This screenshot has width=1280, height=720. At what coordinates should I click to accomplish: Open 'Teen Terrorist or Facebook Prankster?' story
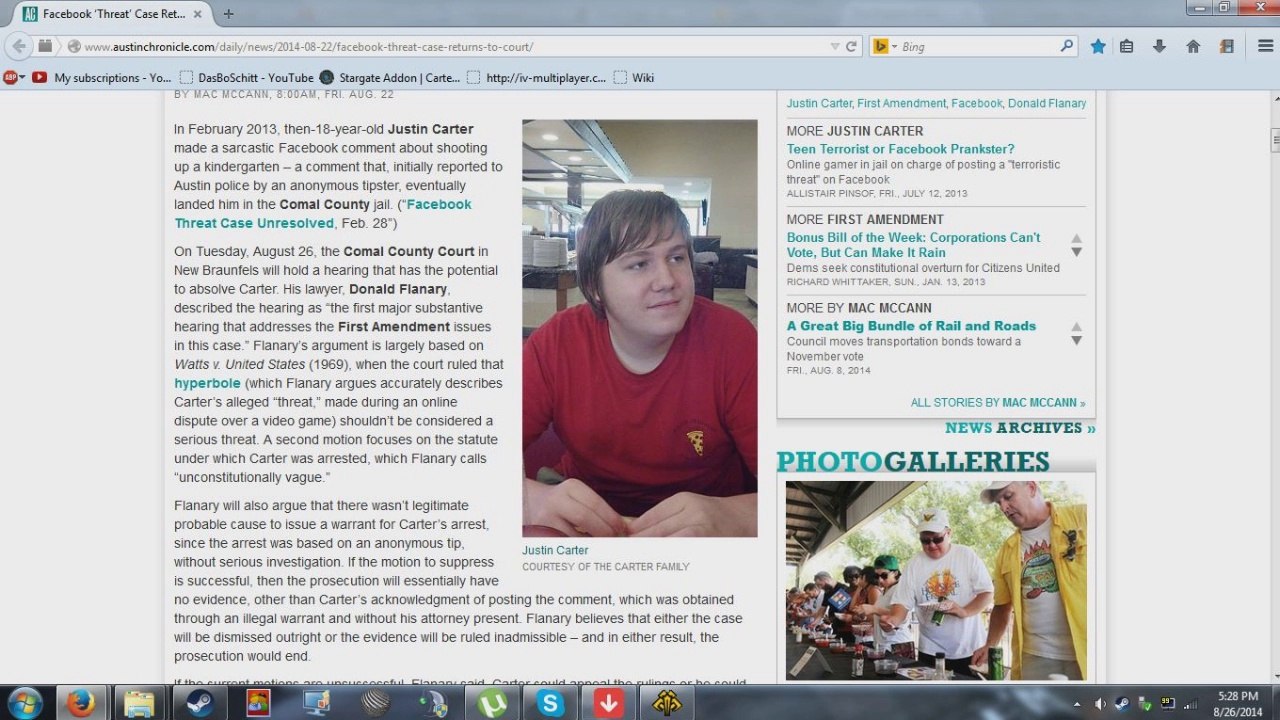900,149
